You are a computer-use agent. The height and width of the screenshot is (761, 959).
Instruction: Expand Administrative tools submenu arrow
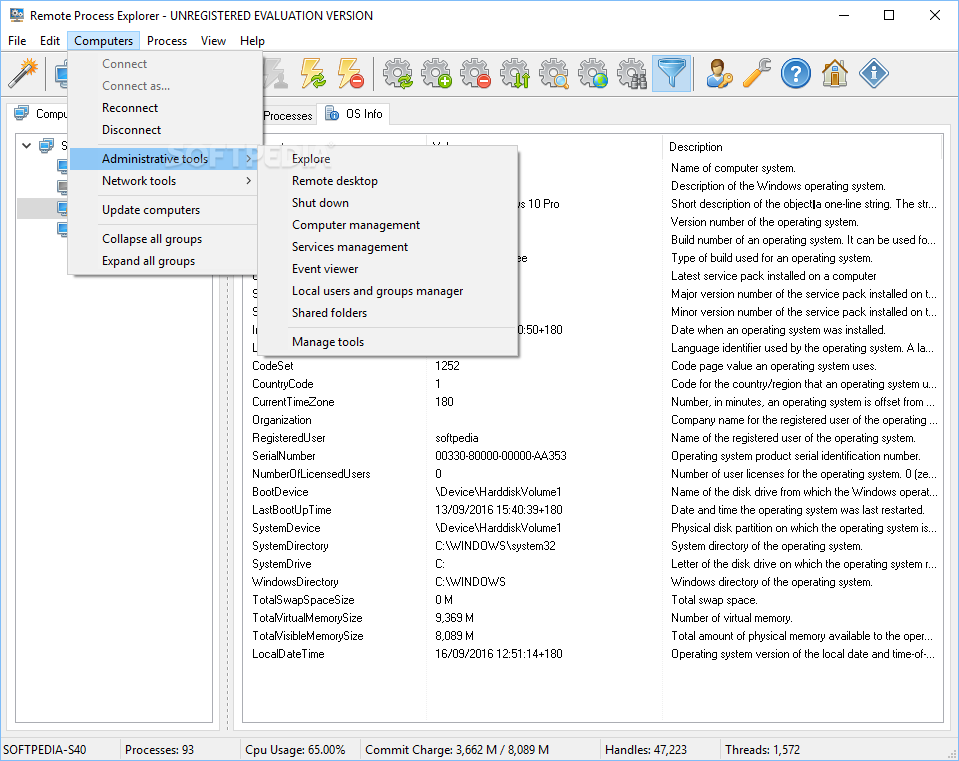(248, 159)
